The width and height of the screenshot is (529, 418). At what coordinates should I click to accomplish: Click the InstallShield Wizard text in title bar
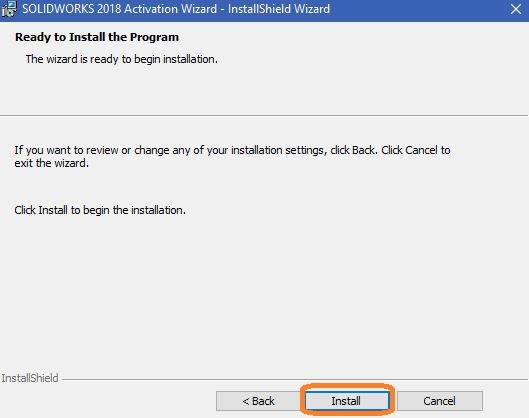point(279,9)
